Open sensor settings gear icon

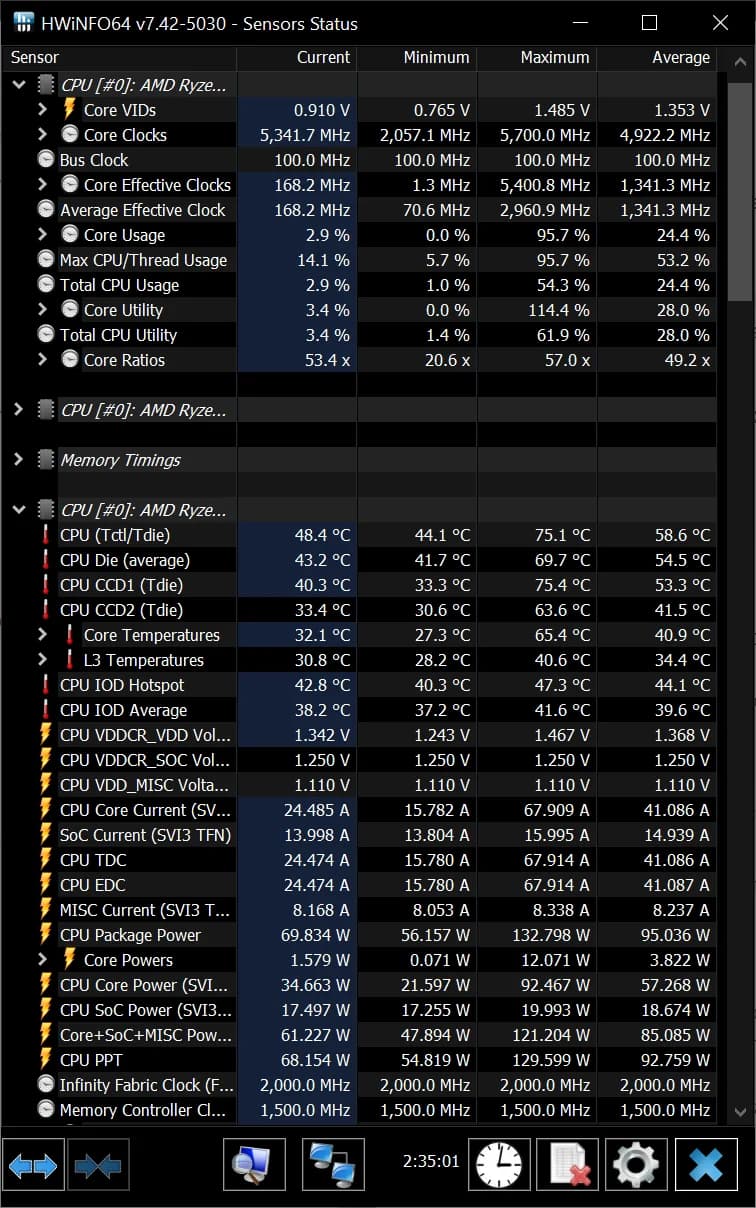click(636, 1165)
